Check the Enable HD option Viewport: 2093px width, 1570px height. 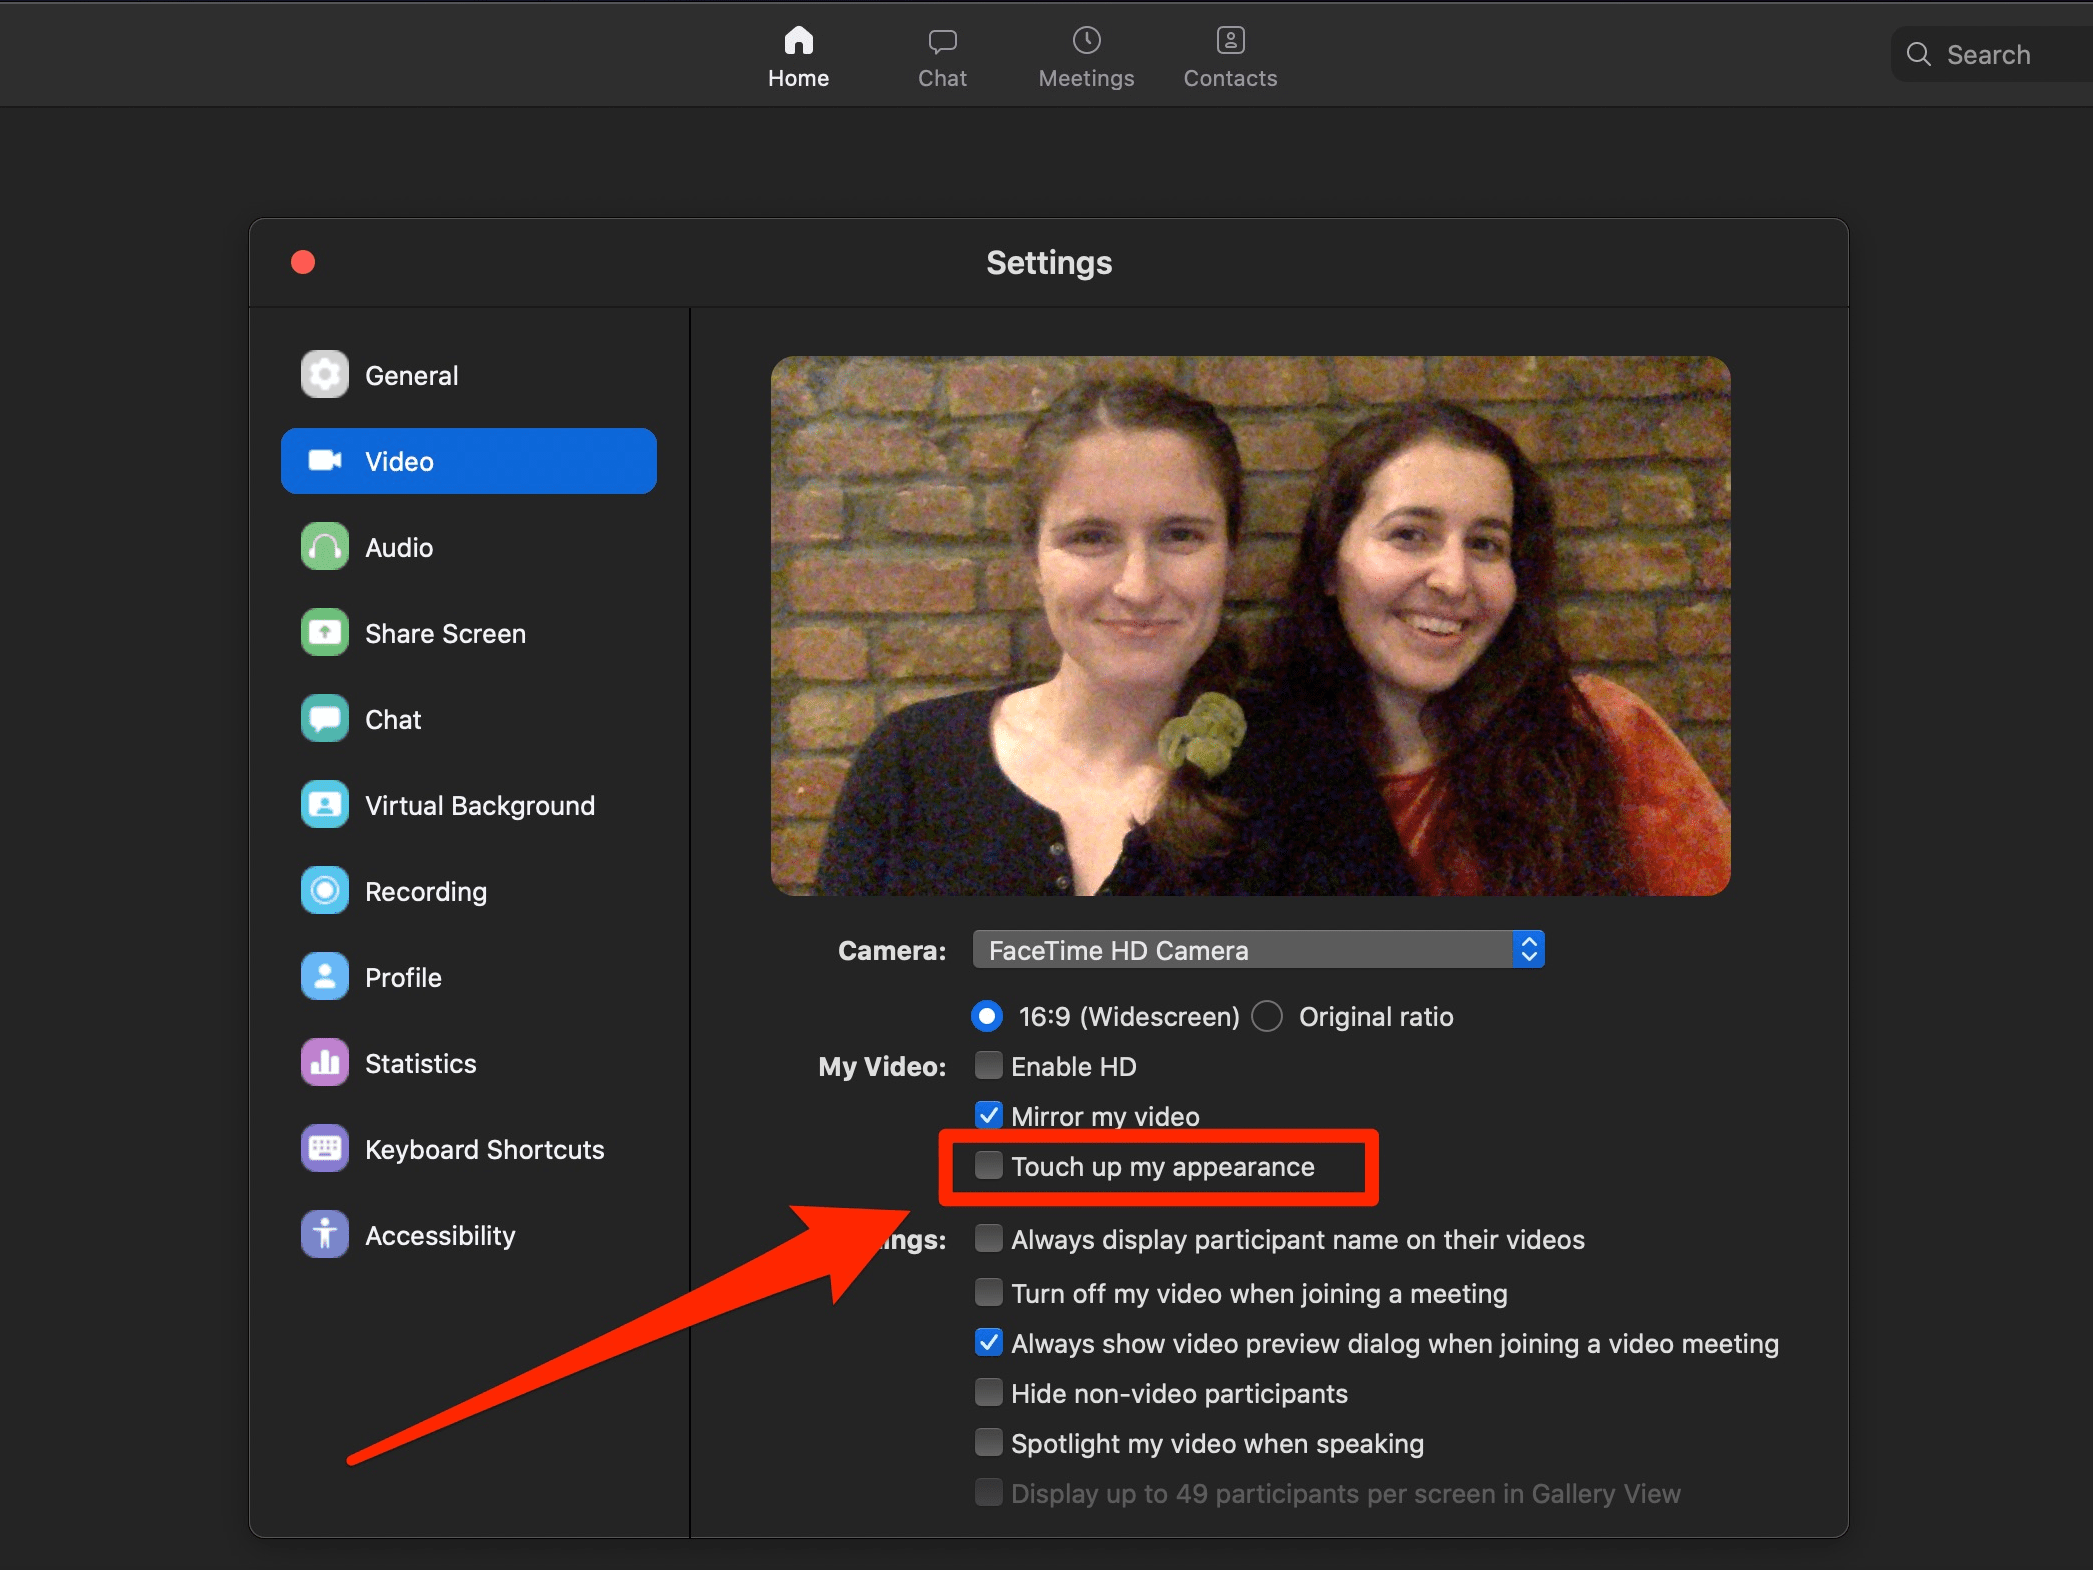coord(988,1065)
